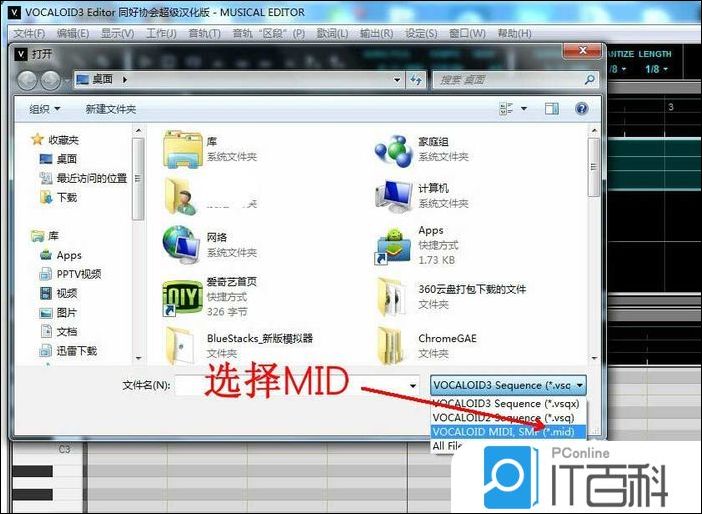Expand the file name history dropdown arrow
The width and height of the screenshot is (702, 514).
[x=413, y=385]
